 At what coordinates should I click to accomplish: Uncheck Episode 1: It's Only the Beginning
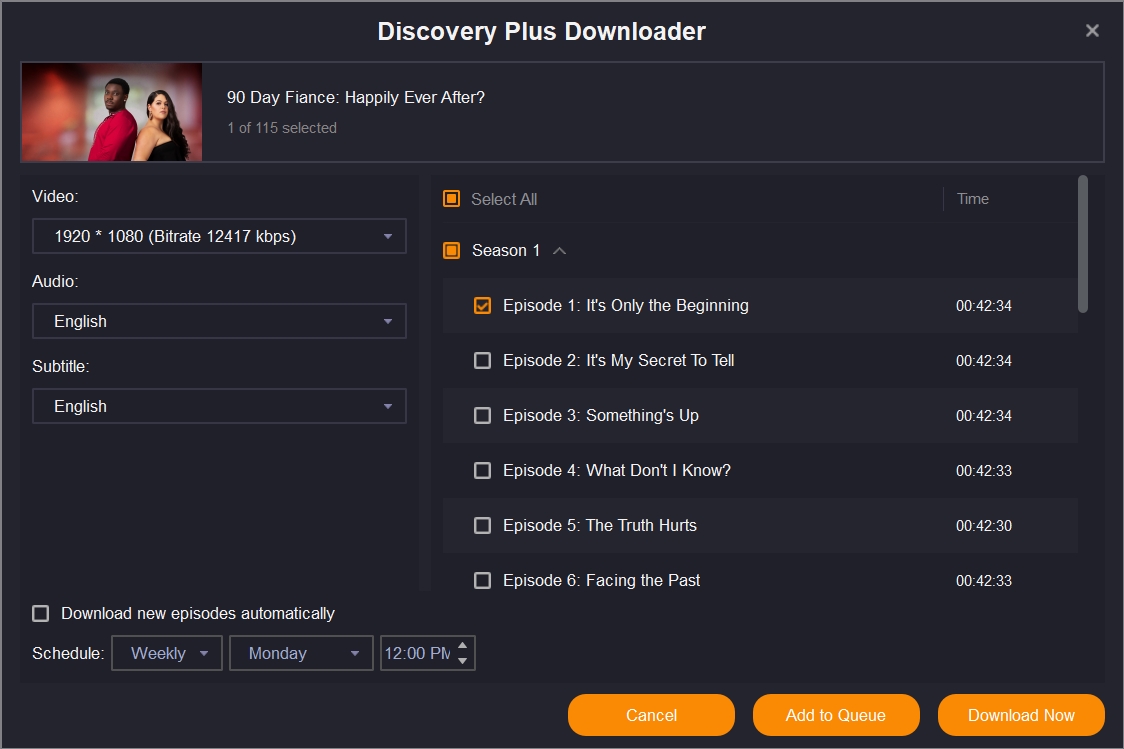pos(482,306)
